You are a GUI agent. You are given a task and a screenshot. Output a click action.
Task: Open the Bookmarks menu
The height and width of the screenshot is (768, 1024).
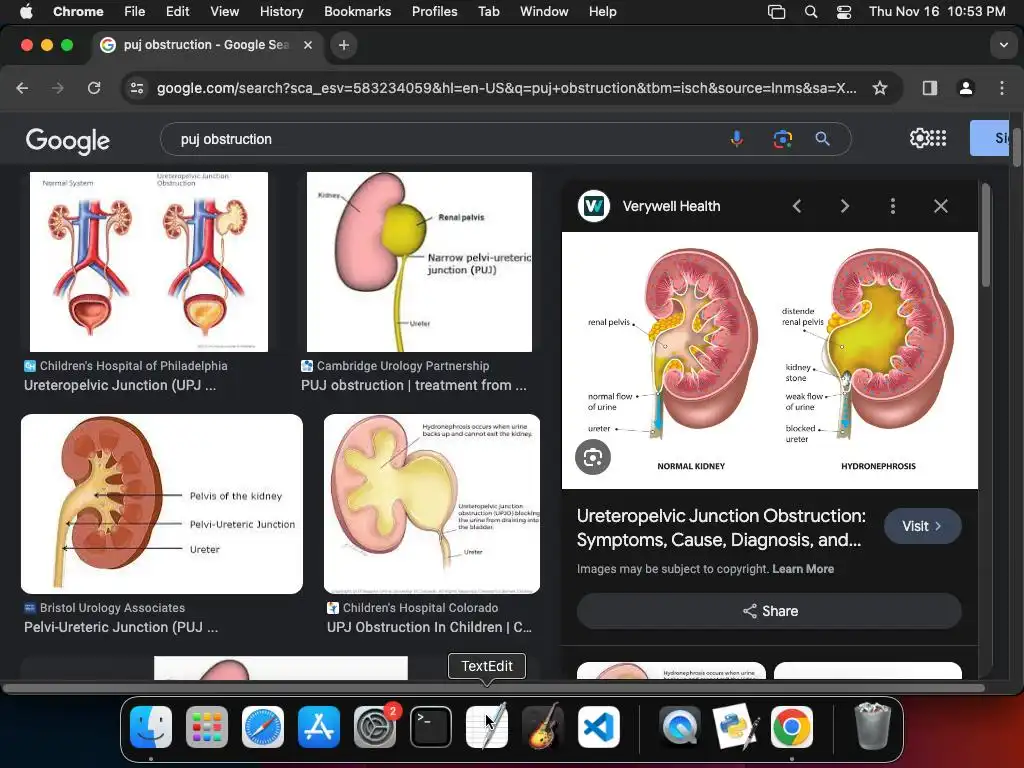tap(357, 12)
